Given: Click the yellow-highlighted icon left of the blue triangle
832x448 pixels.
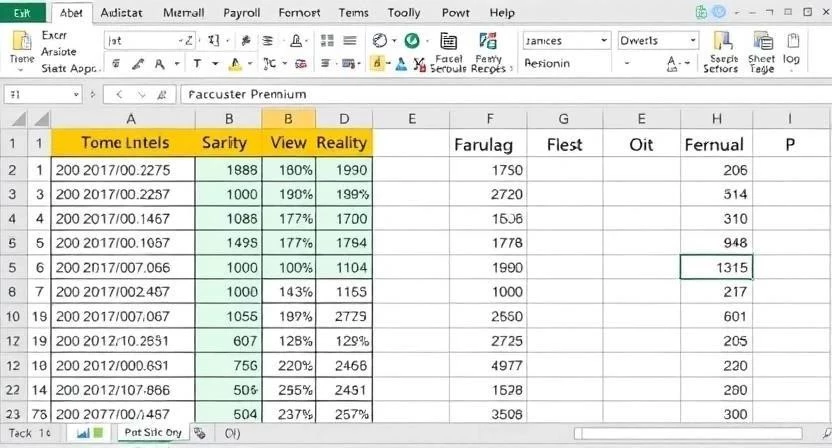Looking at the screenshot, I should click(x=378, y=64).
